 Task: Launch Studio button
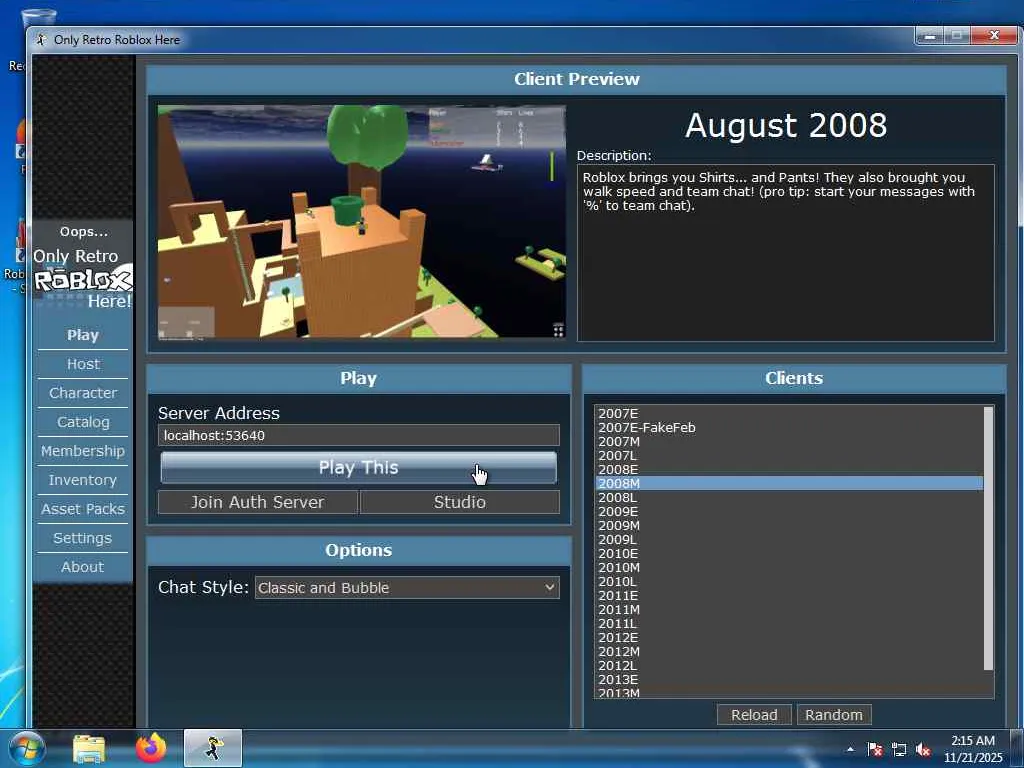point(460,502)
